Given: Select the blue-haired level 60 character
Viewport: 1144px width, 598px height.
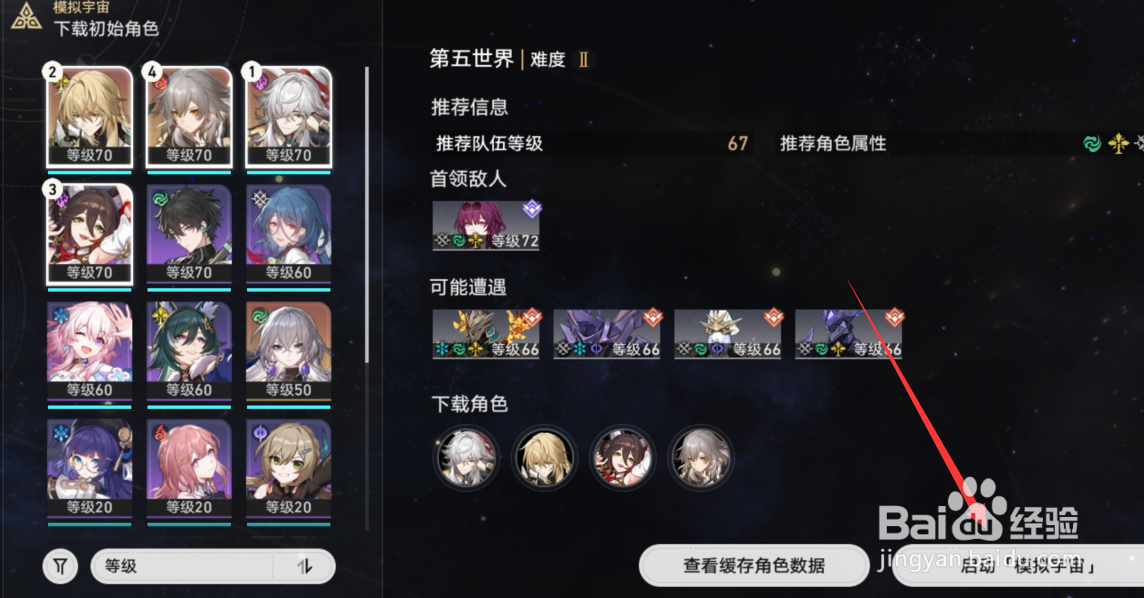Looking at the screenshot, I should coord(288,234).
